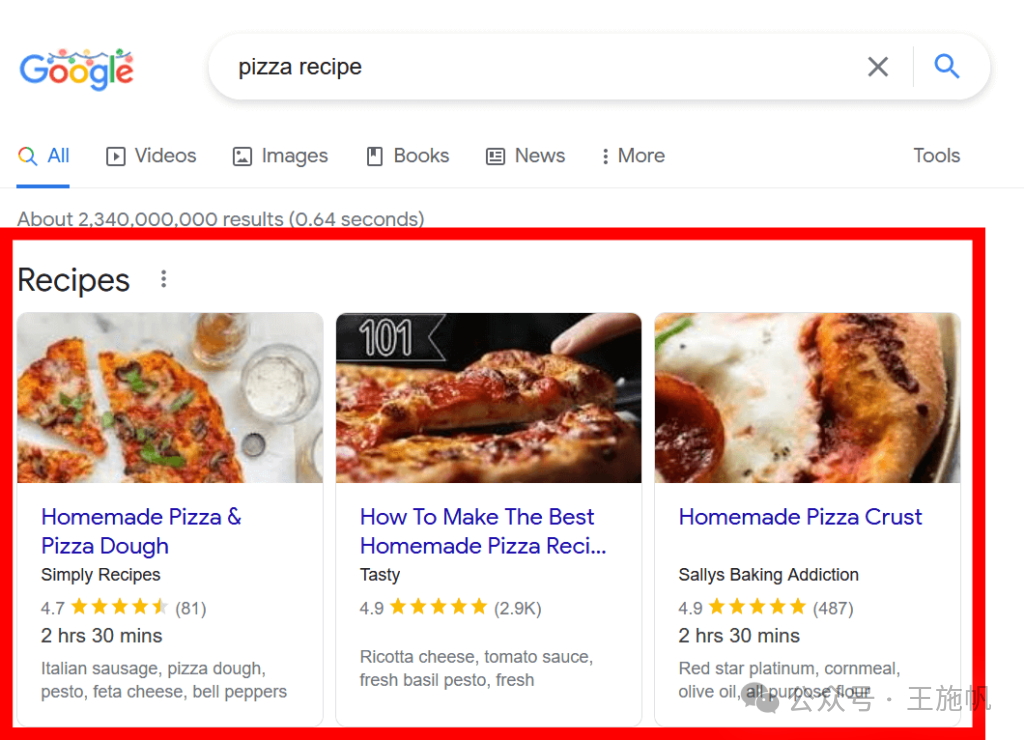The image size is (1024, 740).
Task: Open Homemade Pizza Crust link
Action: click(800, 517)
